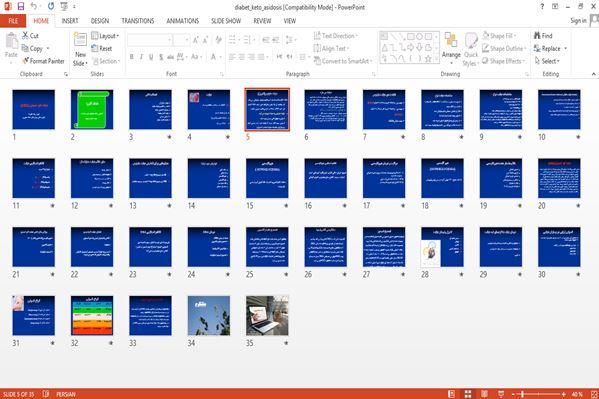This screenshot has width=599, height=399.
Task: Start slideshow from beginning via quick access icon
Action: (x=64, y=6)
